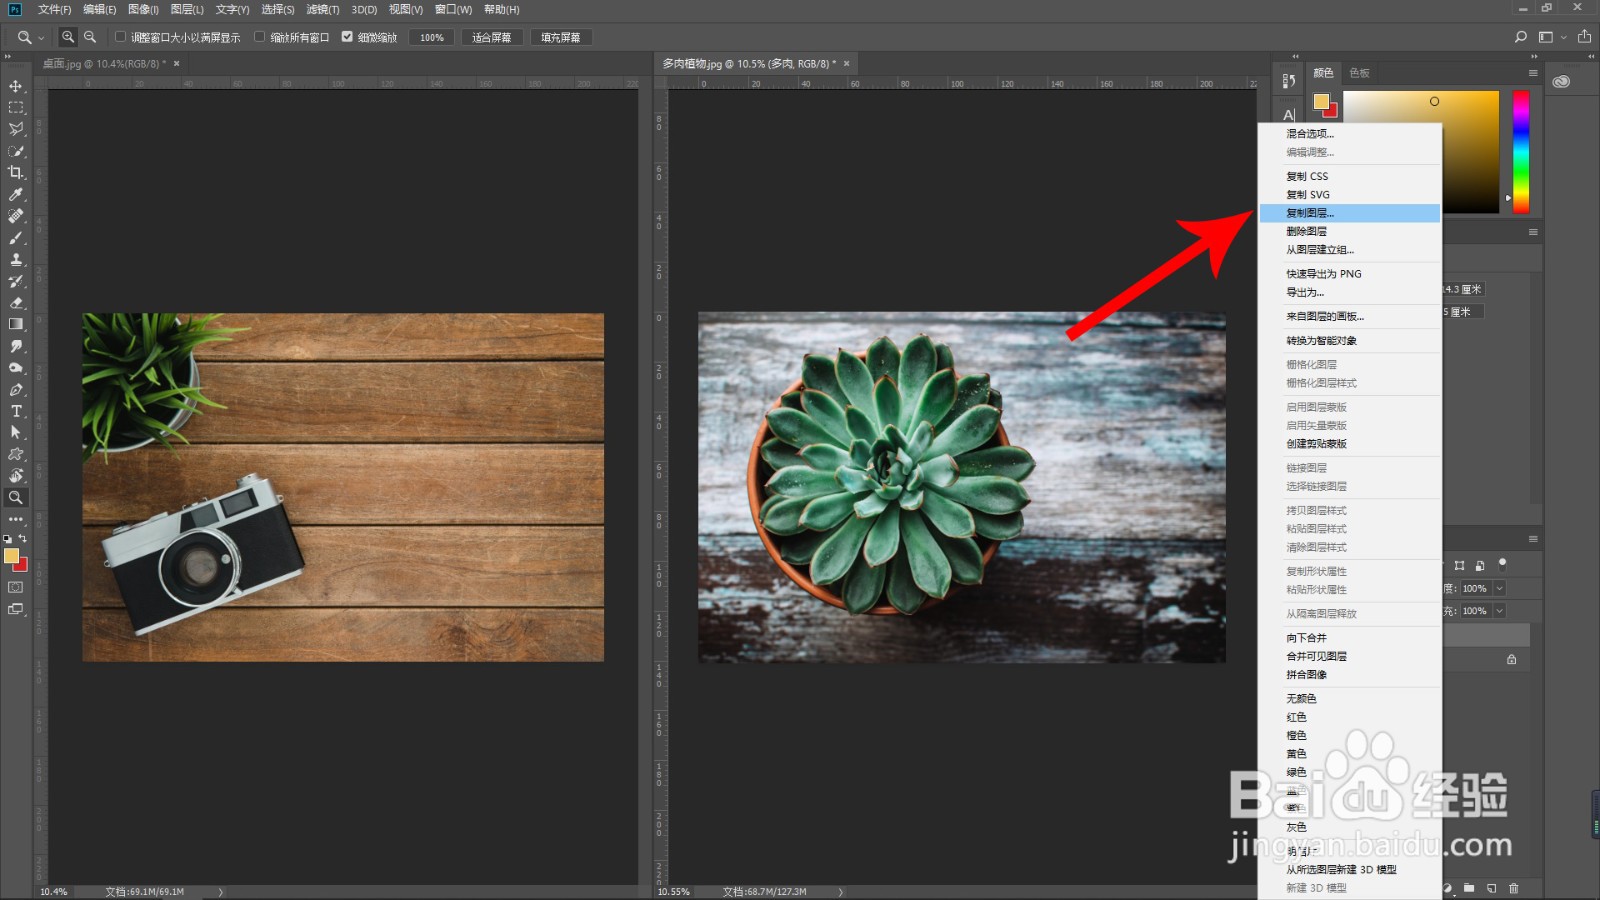Reset default foreground and background colors
This screenshot has width=1600, height=900.
tap(8, 538)
